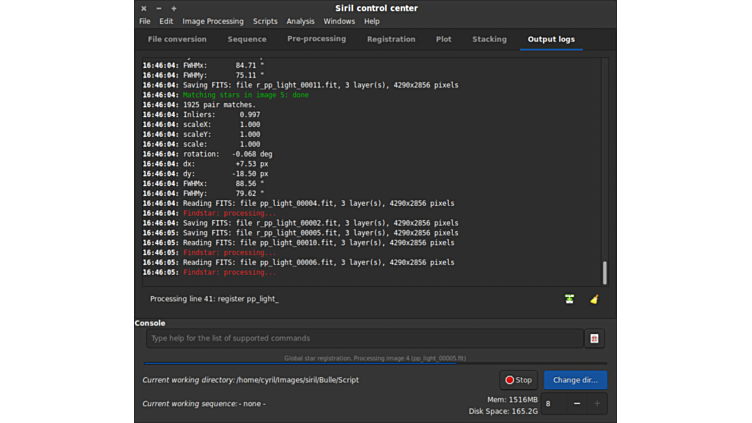Click the output log vertical scrollbar
Viewport: 752px width, 423px height.
[604, 272]
